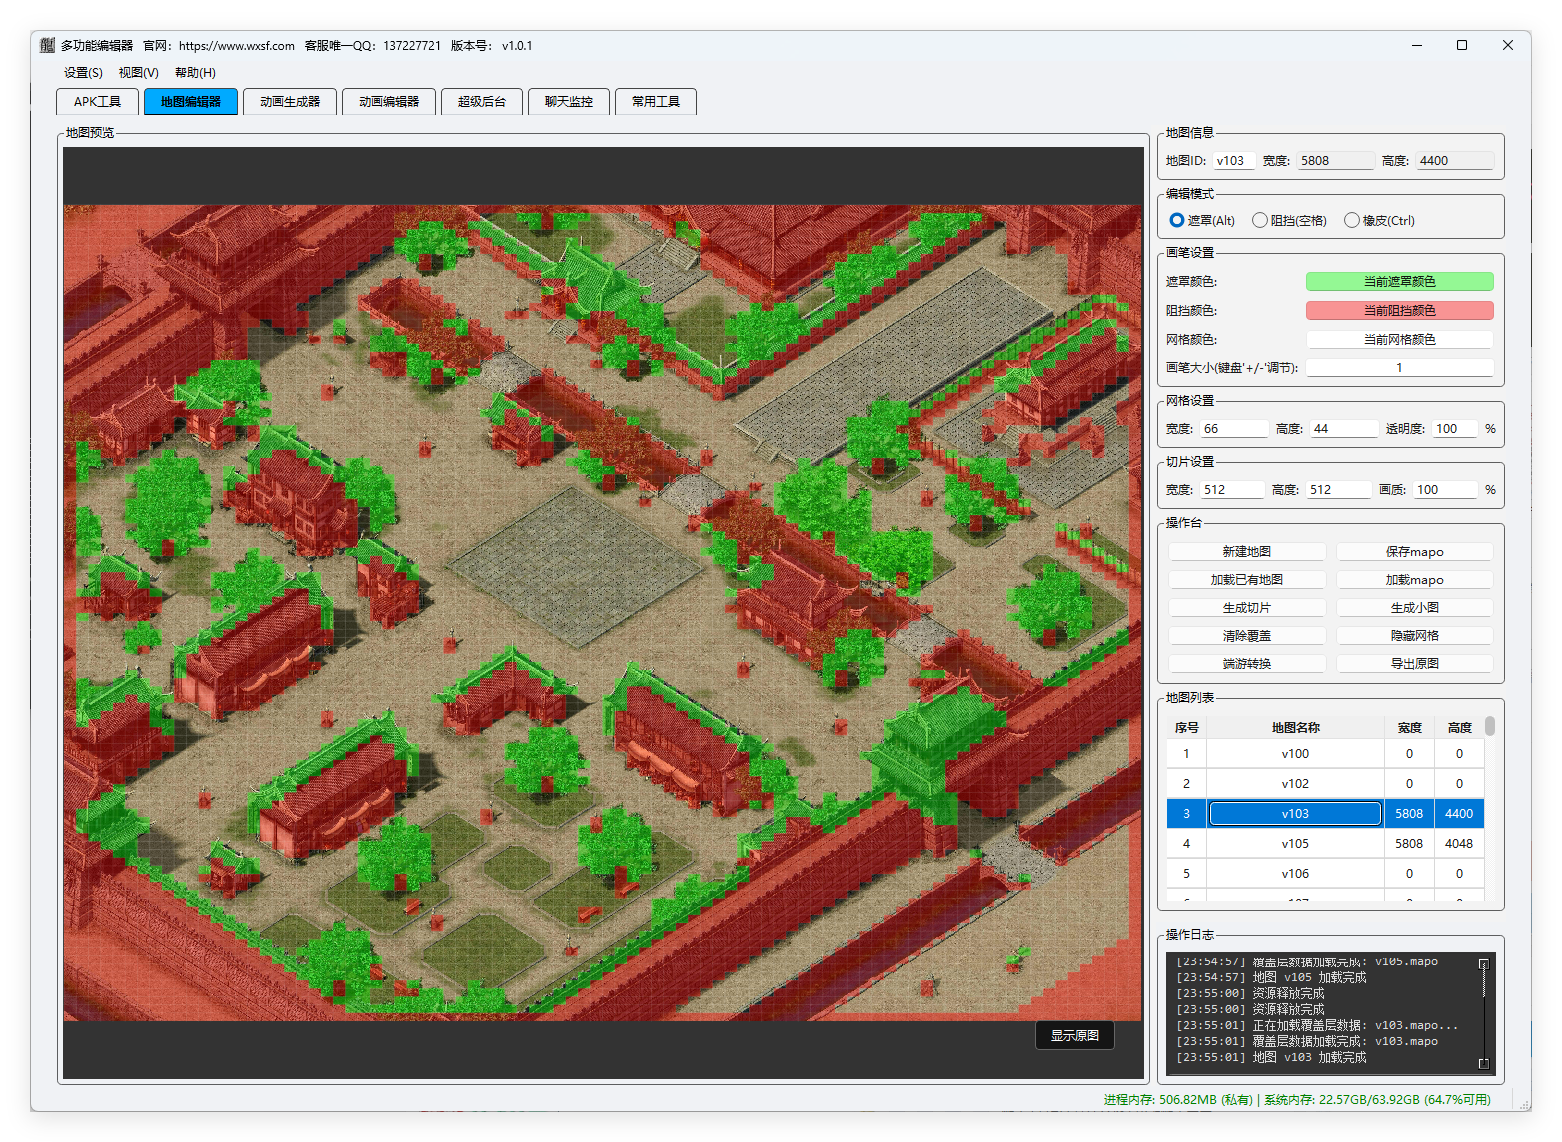This screenshot has height=1142, width=1562.
Task: Click 显示原图 button on map preview
Action: [x=1074, y=1036]
